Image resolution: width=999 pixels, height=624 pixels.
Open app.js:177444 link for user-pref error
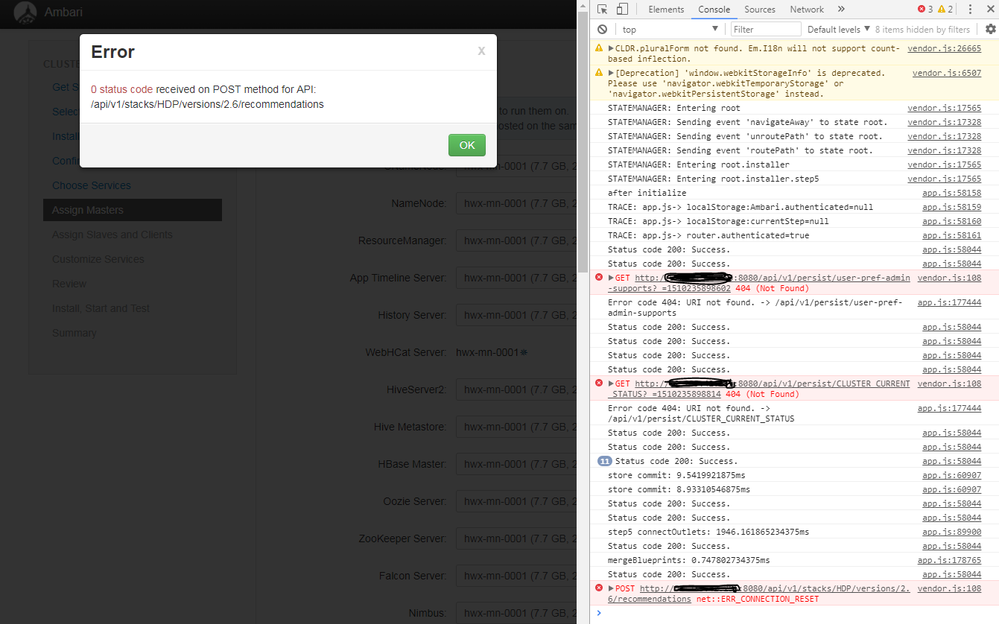(x=949, y=303)
